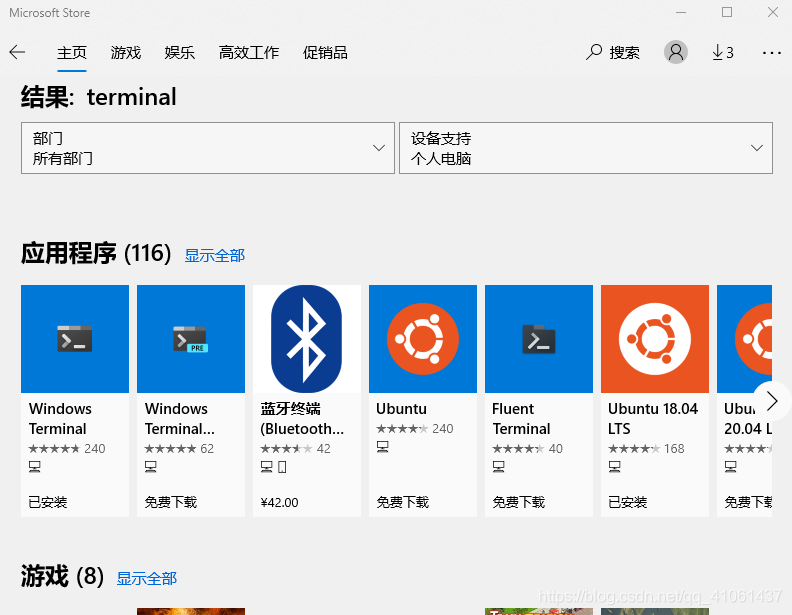Click star rating 62 of Terminal Preview
The height and width of the screenshot is (615, 792).
pyautogui.click(x=170, y=448)
